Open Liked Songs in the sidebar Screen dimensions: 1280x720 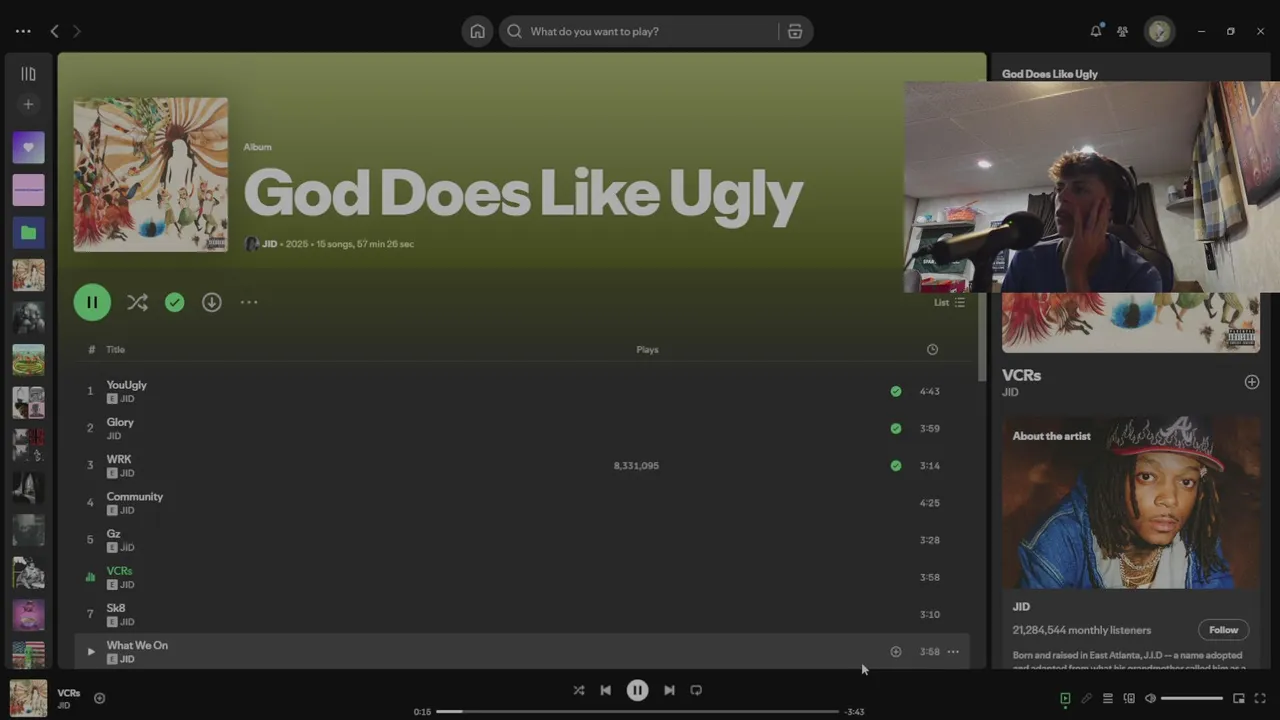coord(28,147)
